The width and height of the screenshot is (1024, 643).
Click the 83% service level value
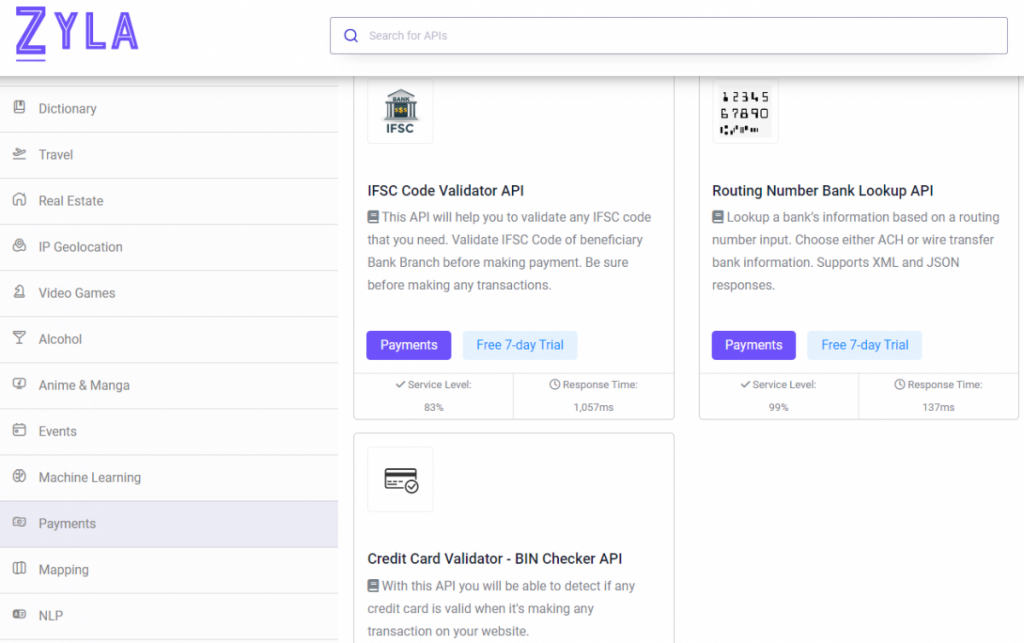coord(434,407)
